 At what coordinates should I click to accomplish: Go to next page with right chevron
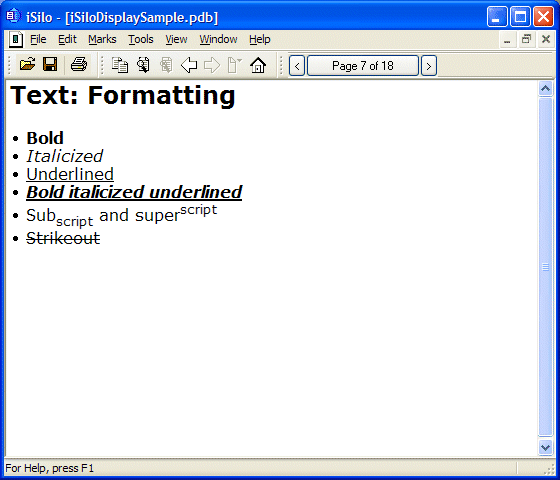point(429,66)
